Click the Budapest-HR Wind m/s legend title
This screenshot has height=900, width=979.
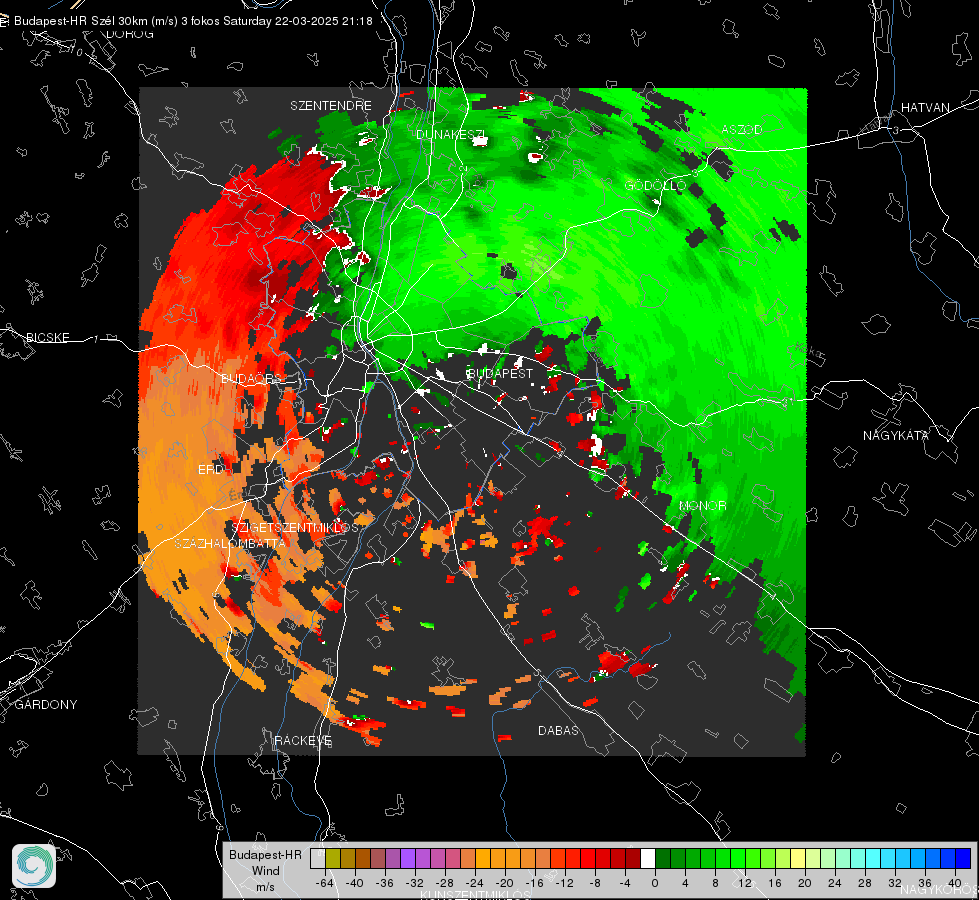point(265,871)
